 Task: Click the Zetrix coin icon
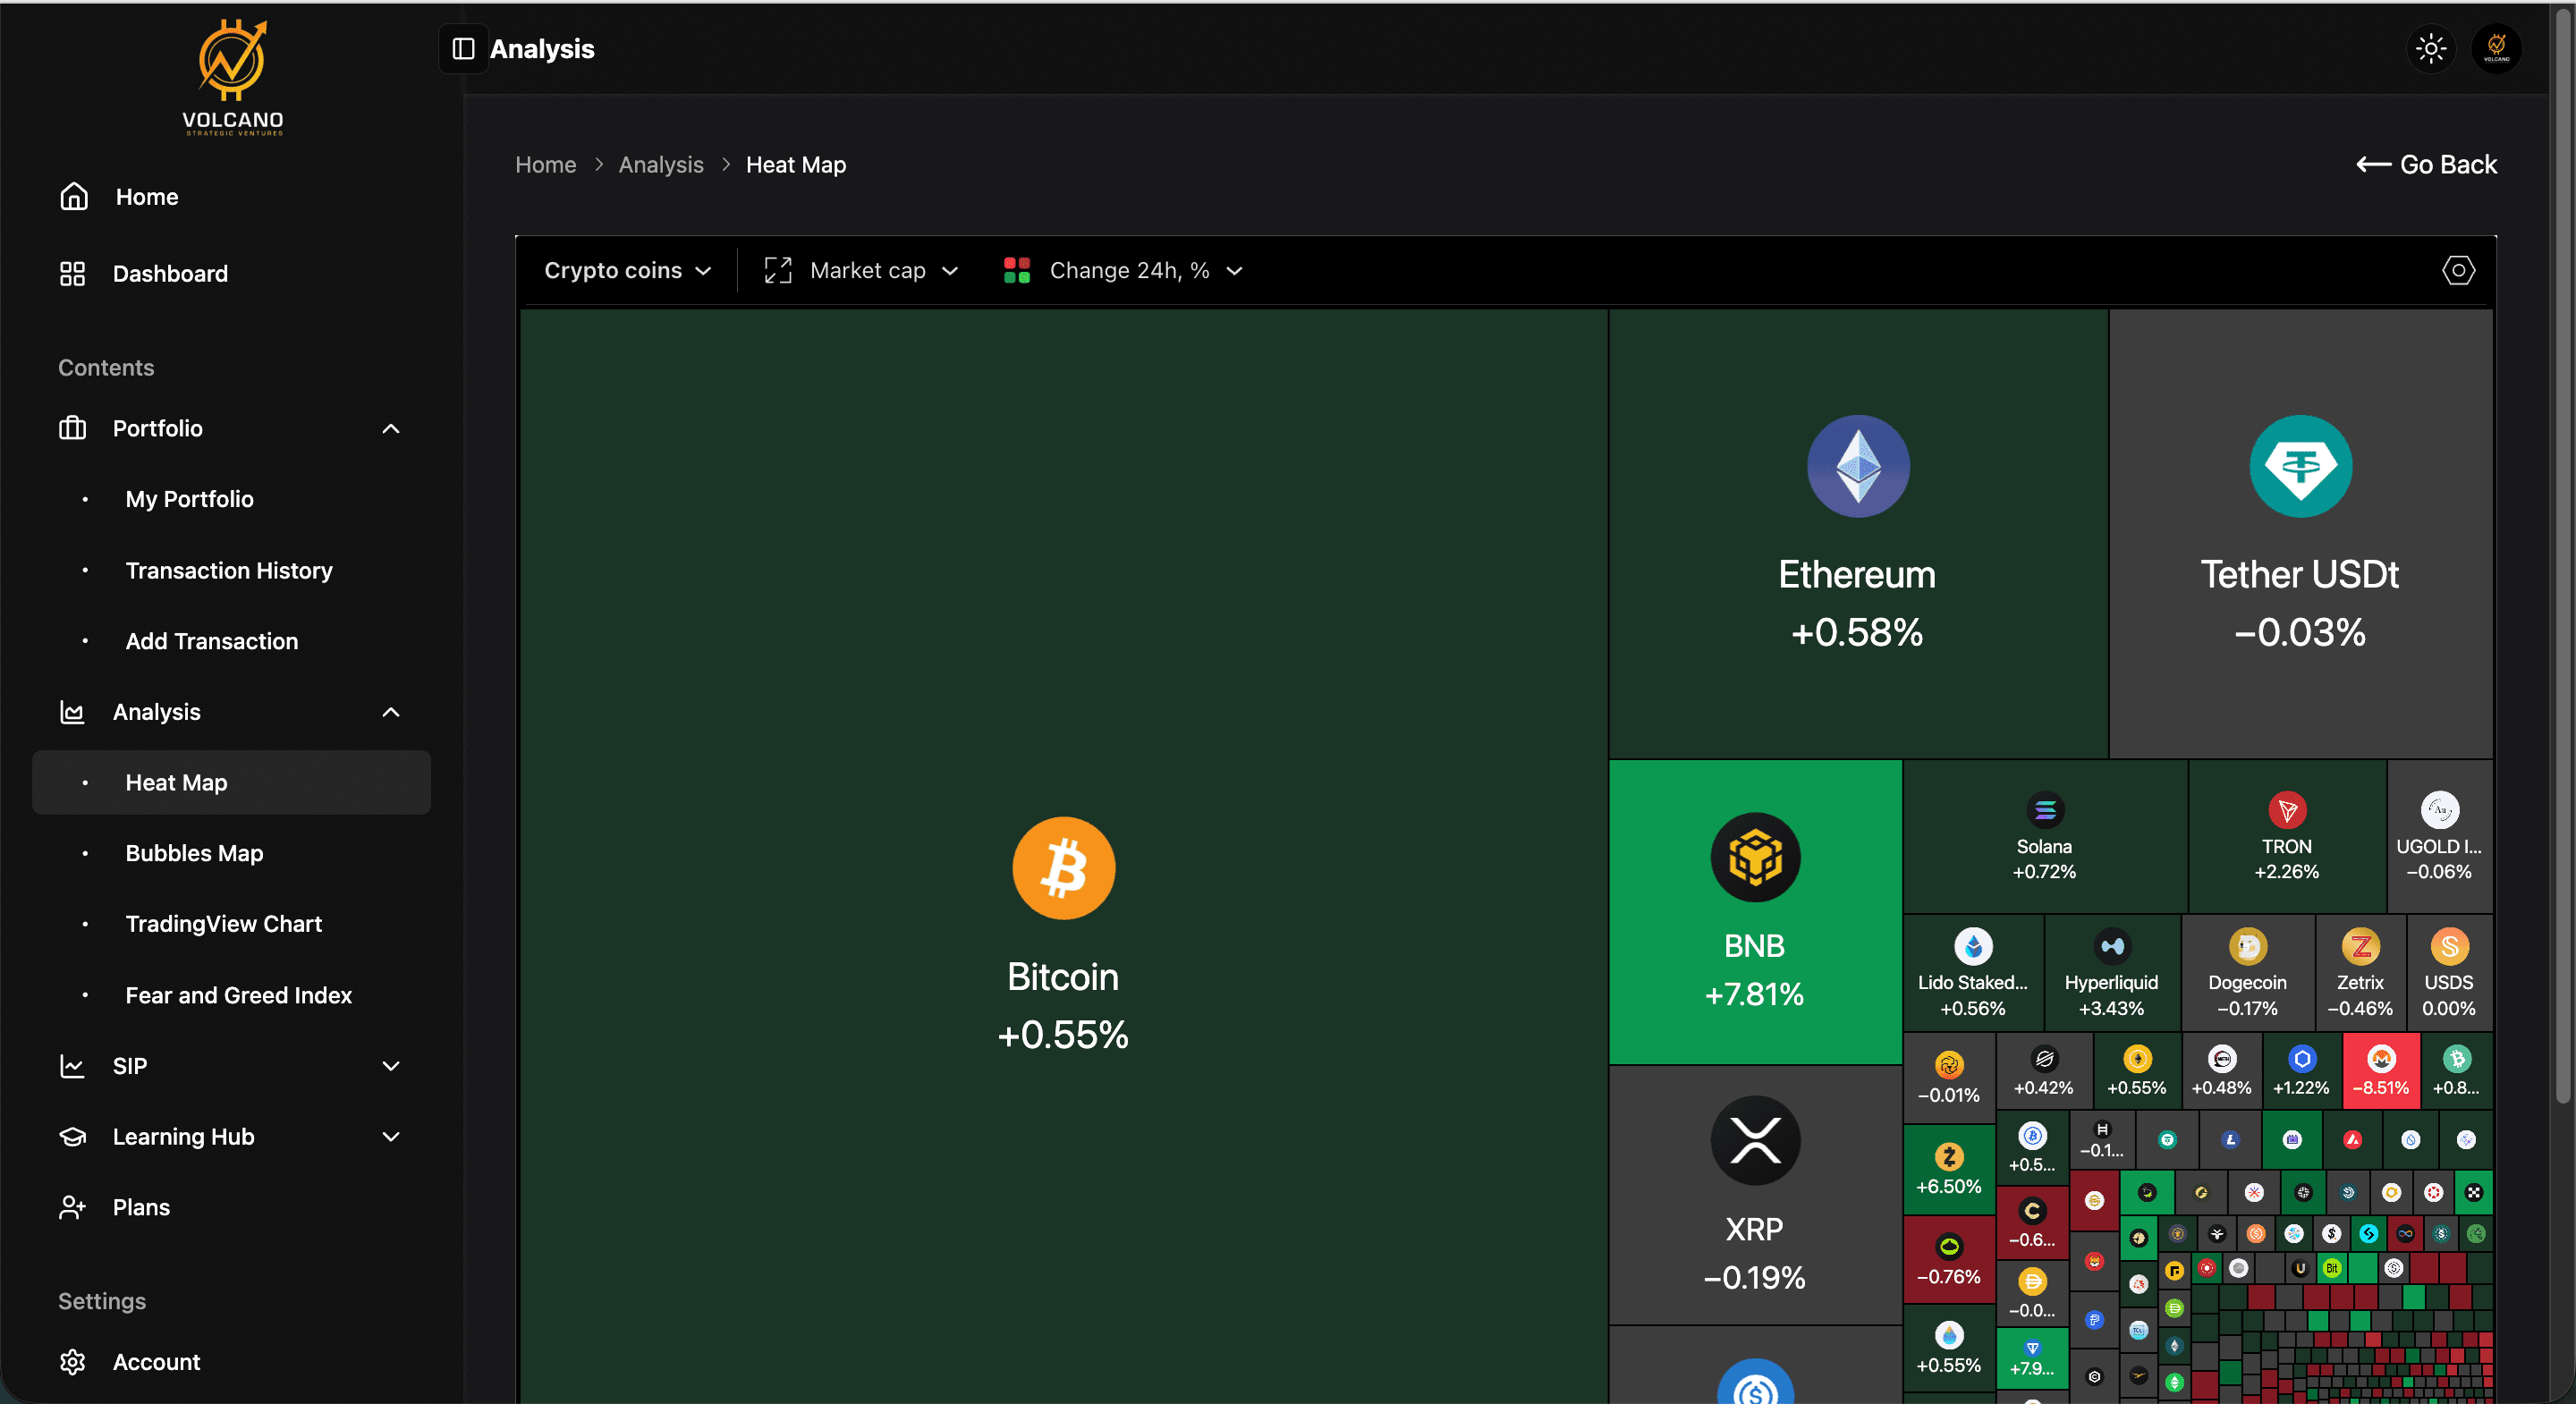(x=2360, y=946)
